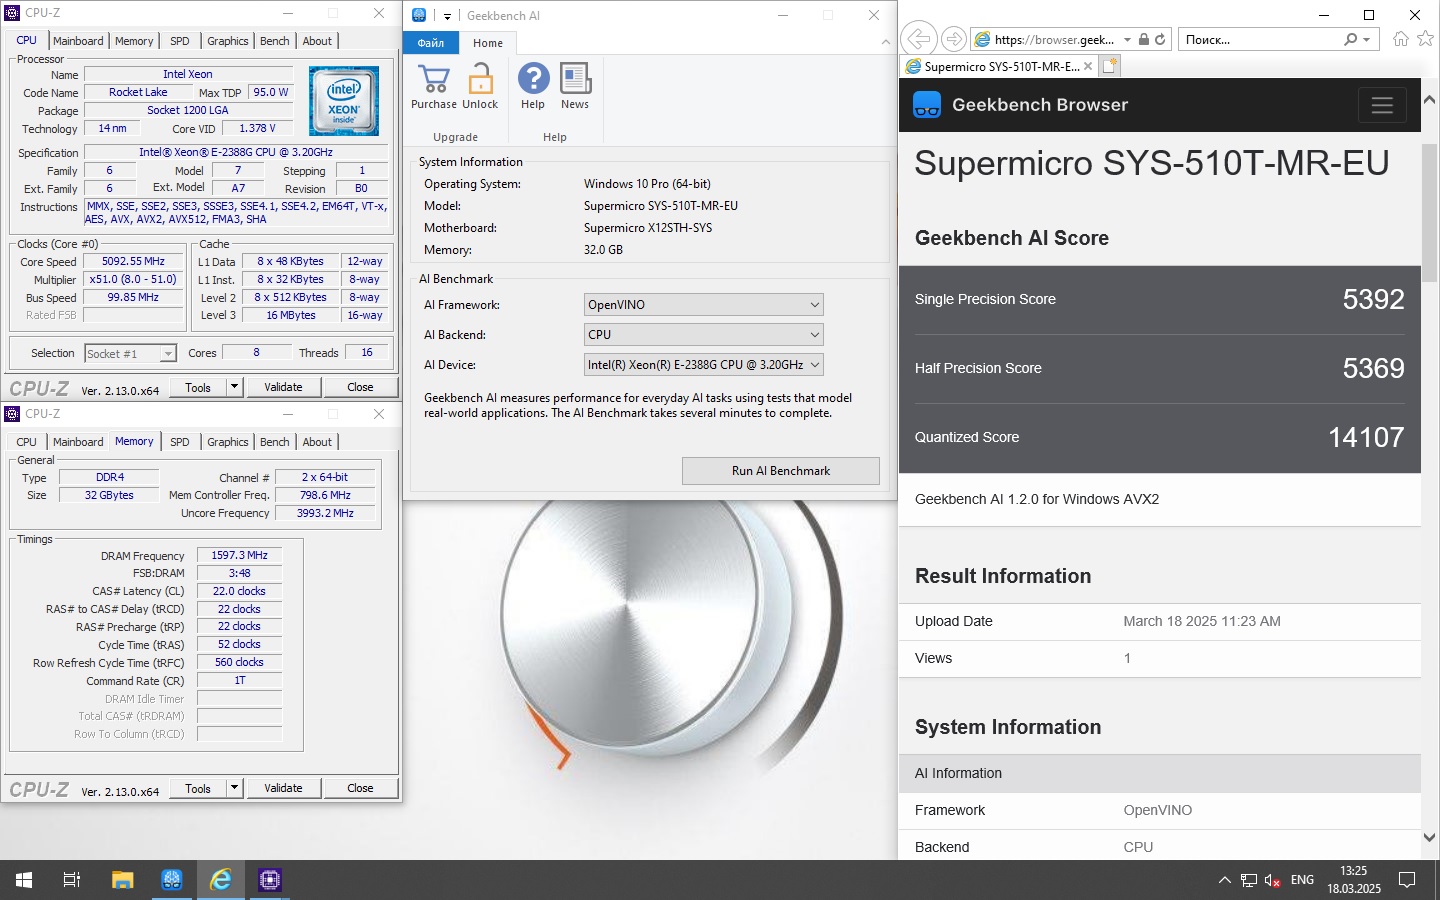
Task: Click Run AI Benchmark button
Action: pos(781,471)
